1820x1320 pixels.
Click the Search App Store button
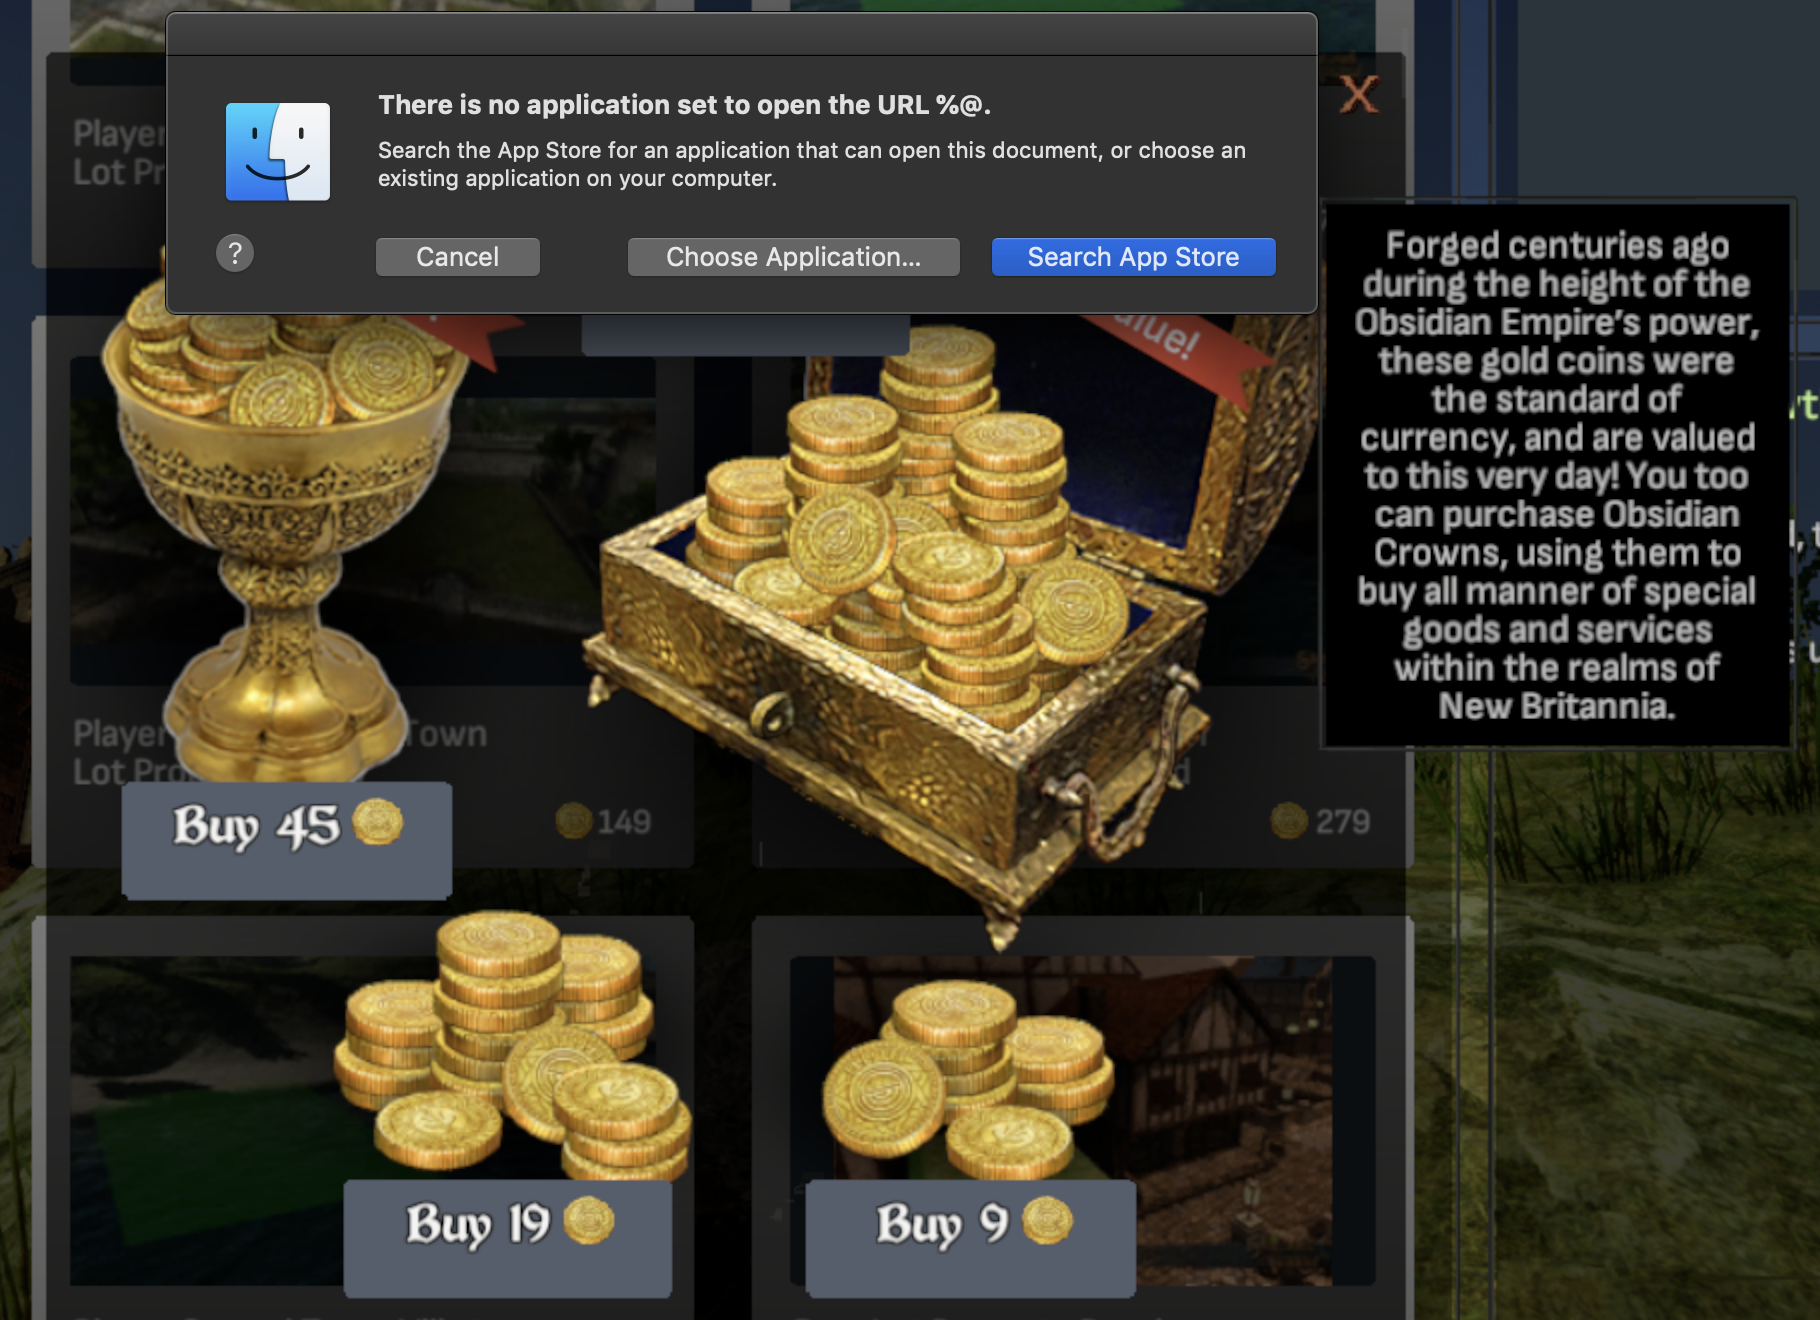pyautogui.click(x=1133, y=257)
